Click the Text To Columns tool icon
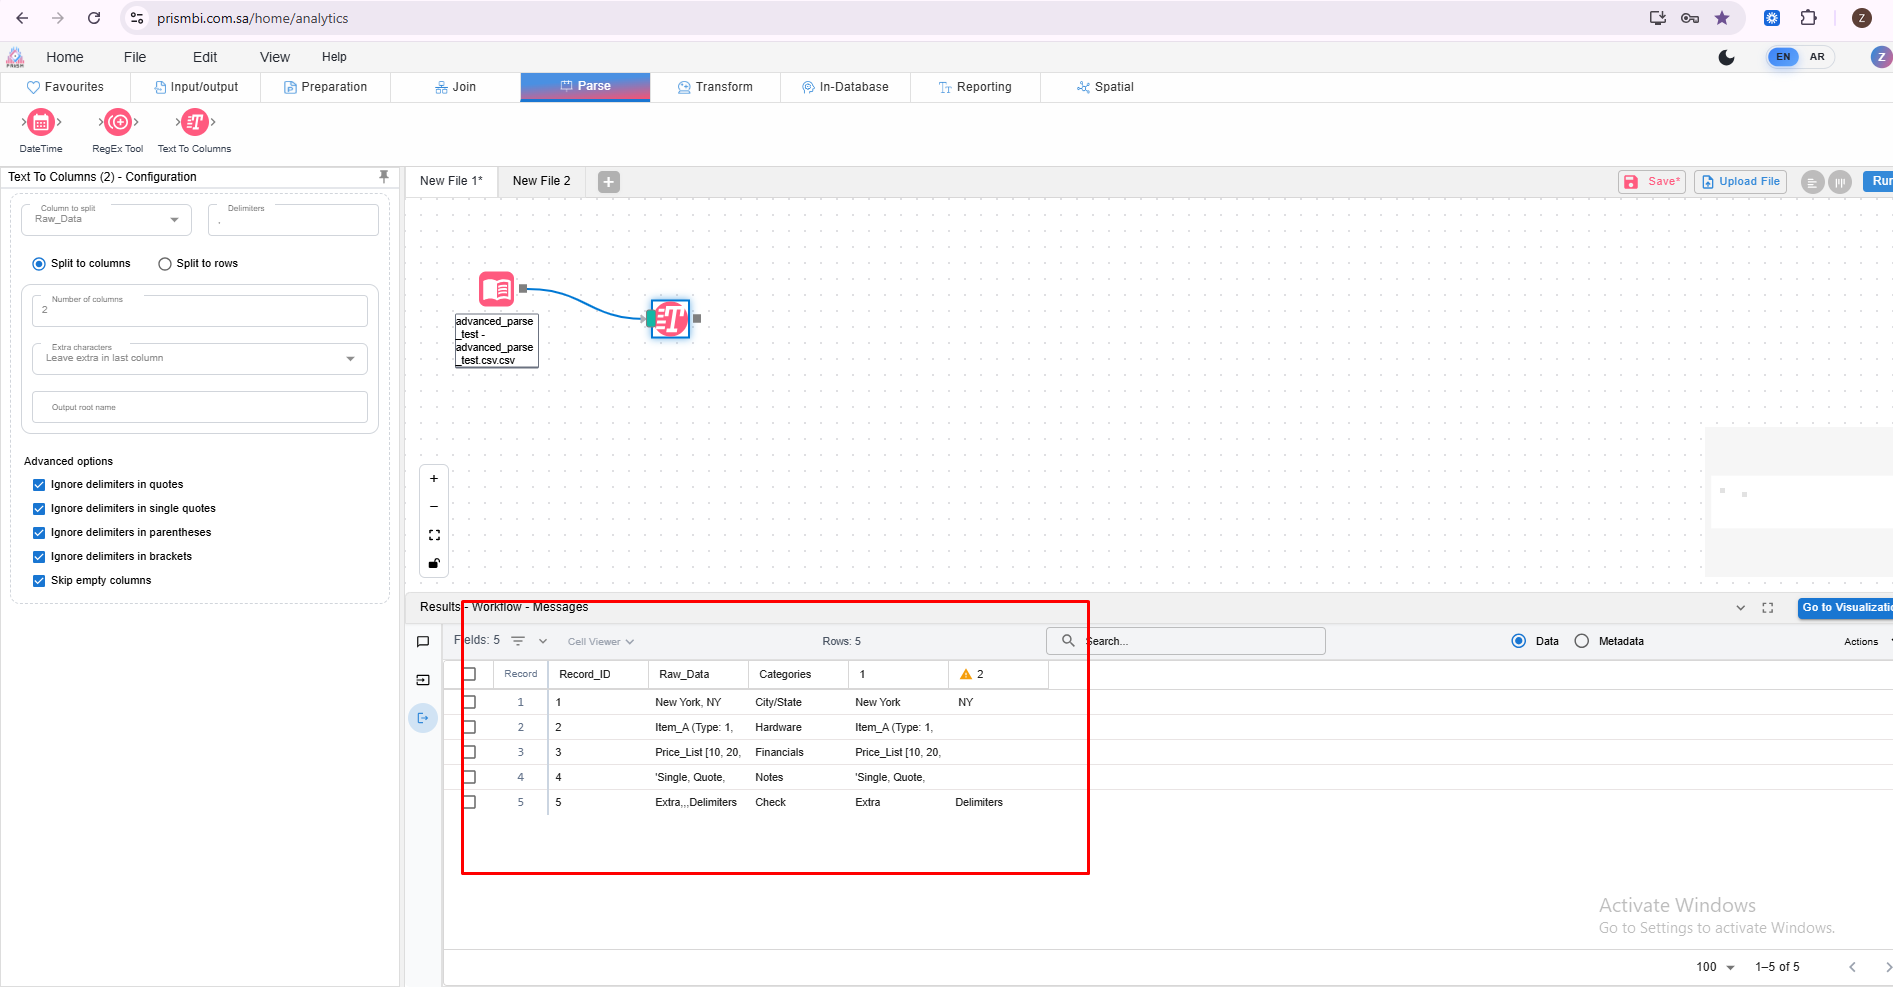The width and height of the screenshot is (1893, 987). coord(195,123)
